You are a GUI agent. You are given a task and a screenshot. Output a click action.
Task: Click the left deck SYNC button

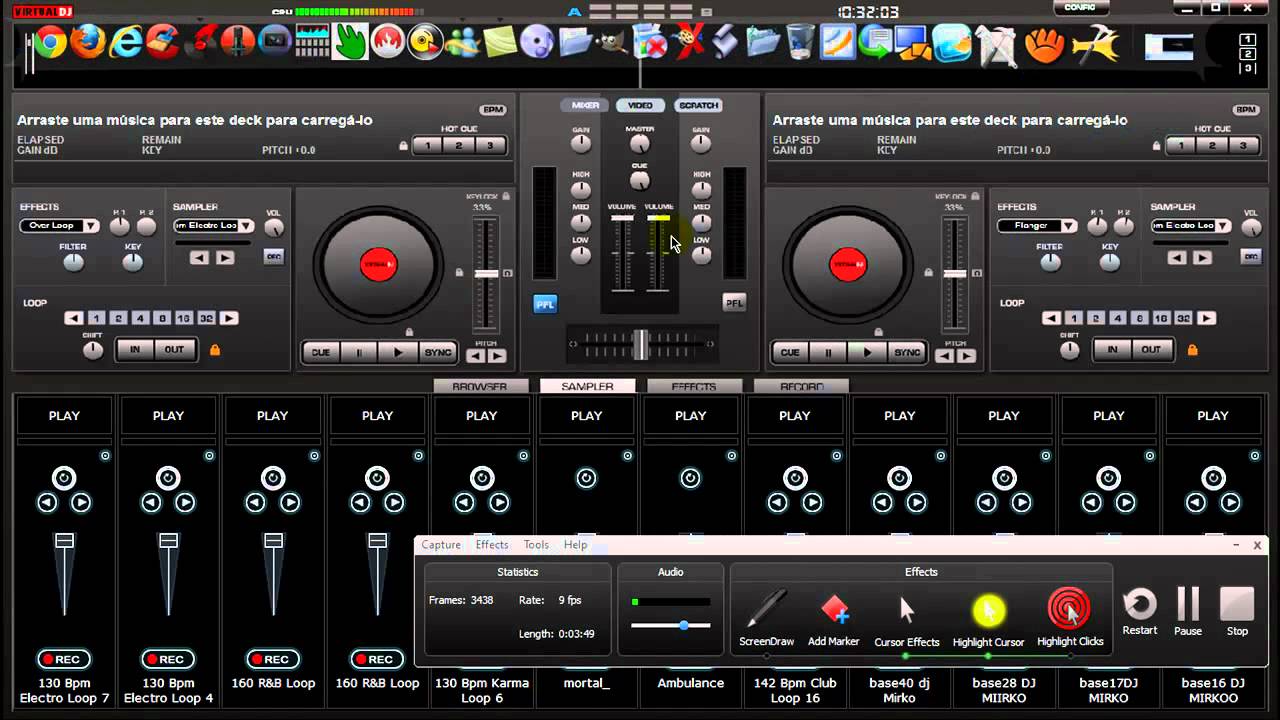(x=438, y=352)
